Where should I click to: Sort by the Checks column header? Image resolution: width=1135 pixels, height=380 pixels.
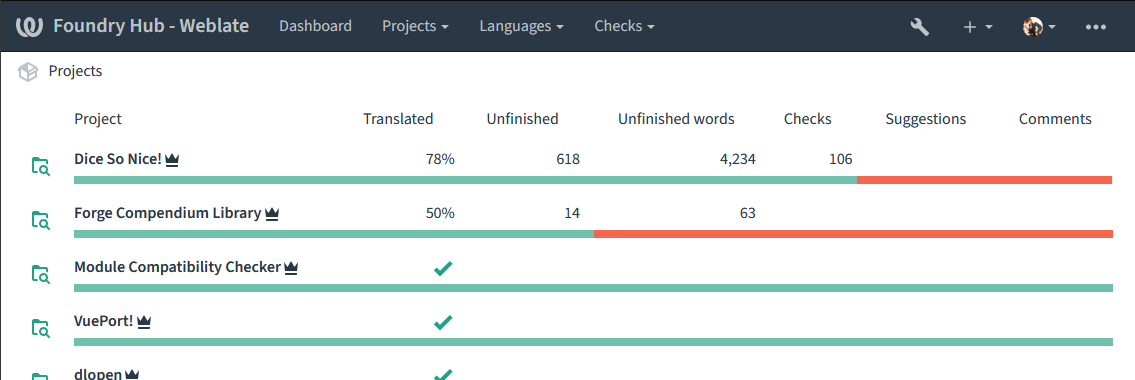pyautogui.click(x=808, y=119)
